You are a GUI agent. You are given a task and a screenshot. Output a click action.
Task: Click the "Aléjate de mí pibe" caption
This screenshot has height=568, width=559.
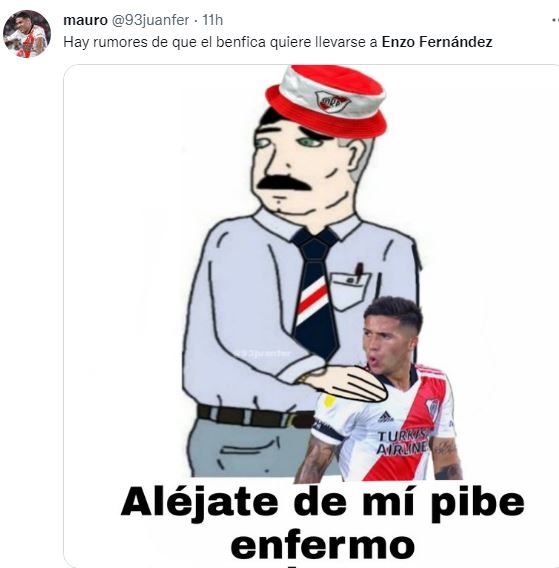point(322,503)
